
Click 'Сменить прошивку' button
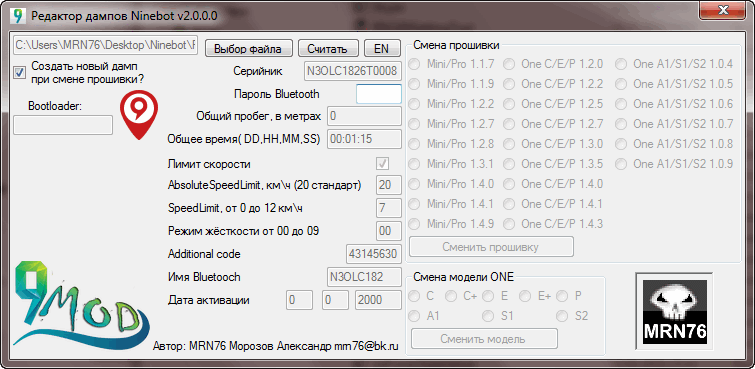point(491,247)
